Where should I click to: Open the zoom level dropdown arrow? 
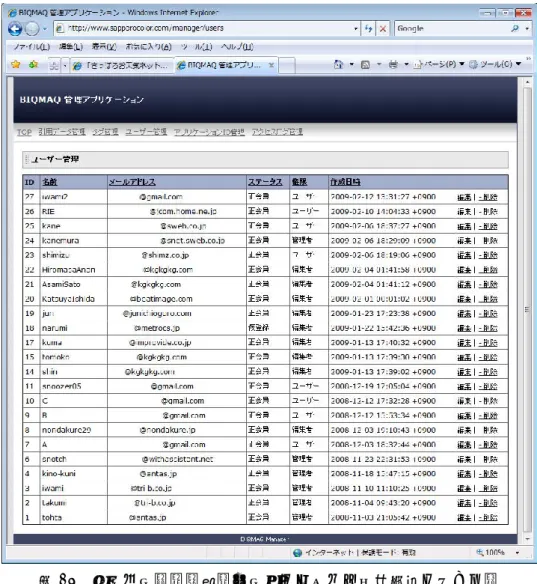point(517,553)
